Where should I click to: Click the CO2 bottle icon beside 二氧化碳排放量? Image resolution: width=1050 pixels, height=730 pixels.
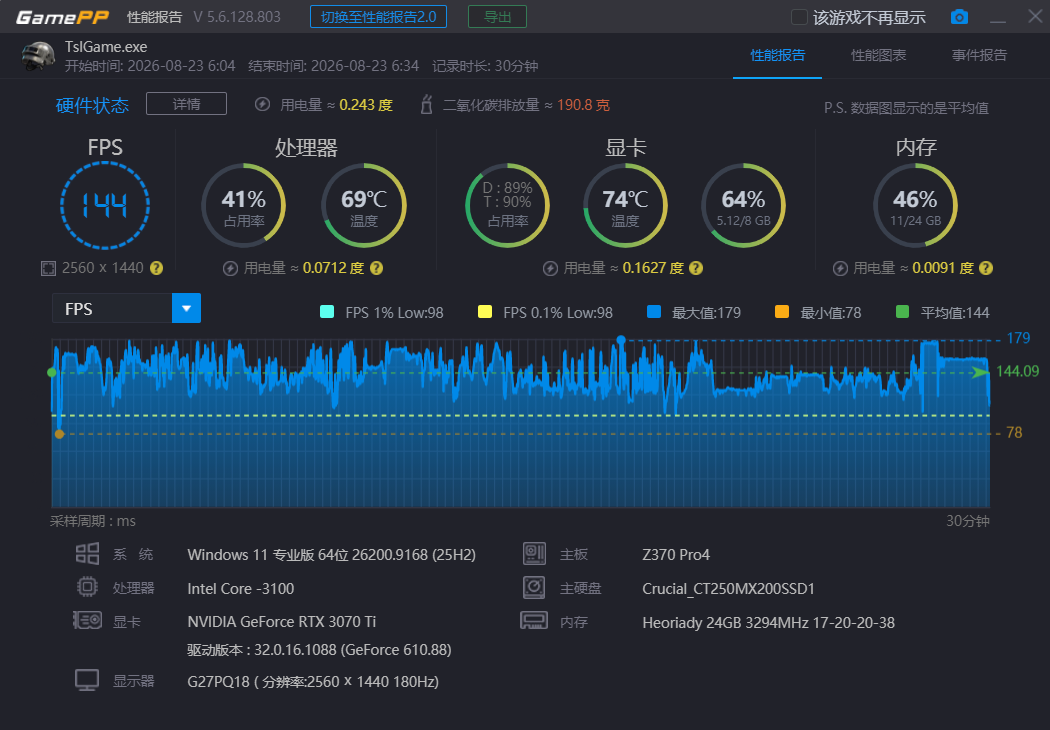pyautogui.click(x=426, y=104)
